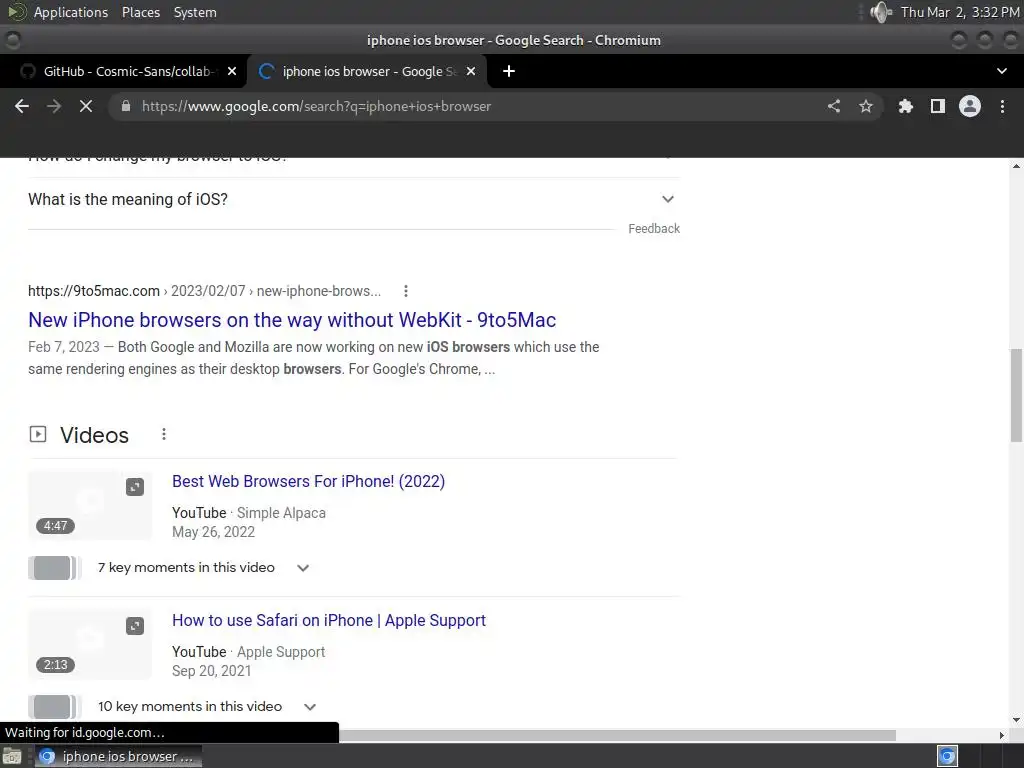Click key moments thumbnail beside 7 key moments
This screenshot has width=1024, height=768.
click(x=55, y=568)
